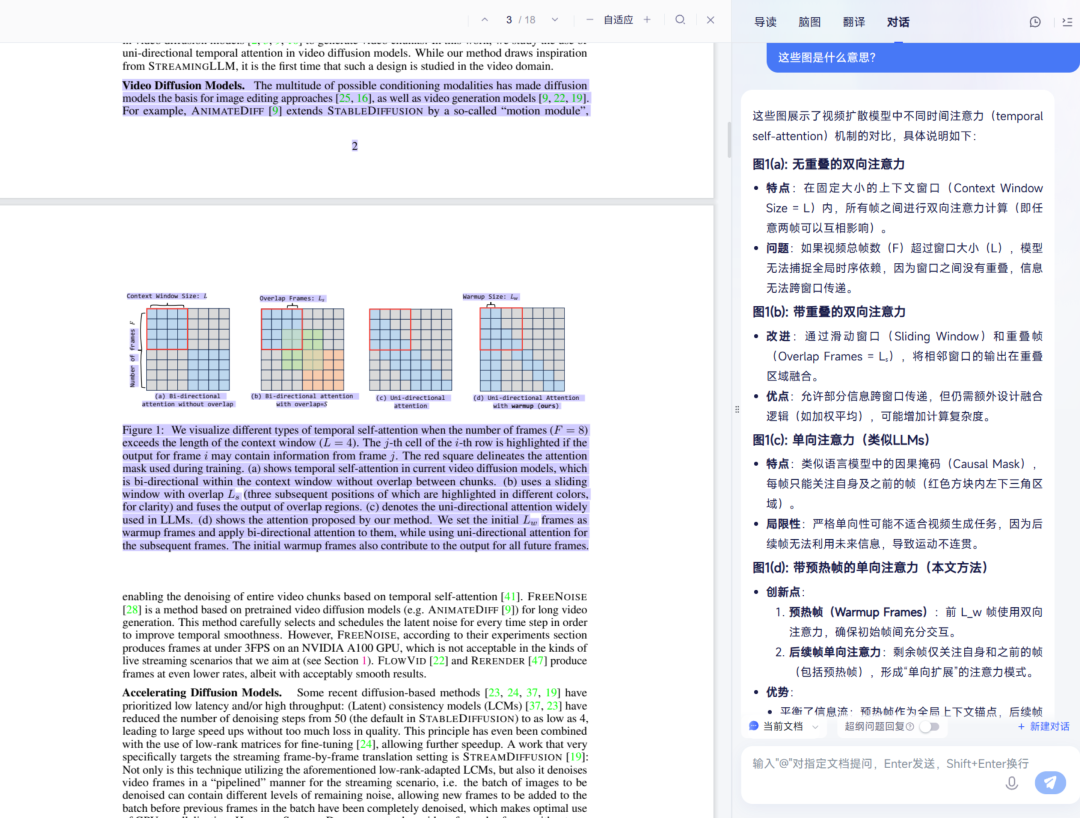Screen dimensions: 1080x818
Task: Go to the previous PDF page
Action: pyautogui.click(x=485, y=20)
